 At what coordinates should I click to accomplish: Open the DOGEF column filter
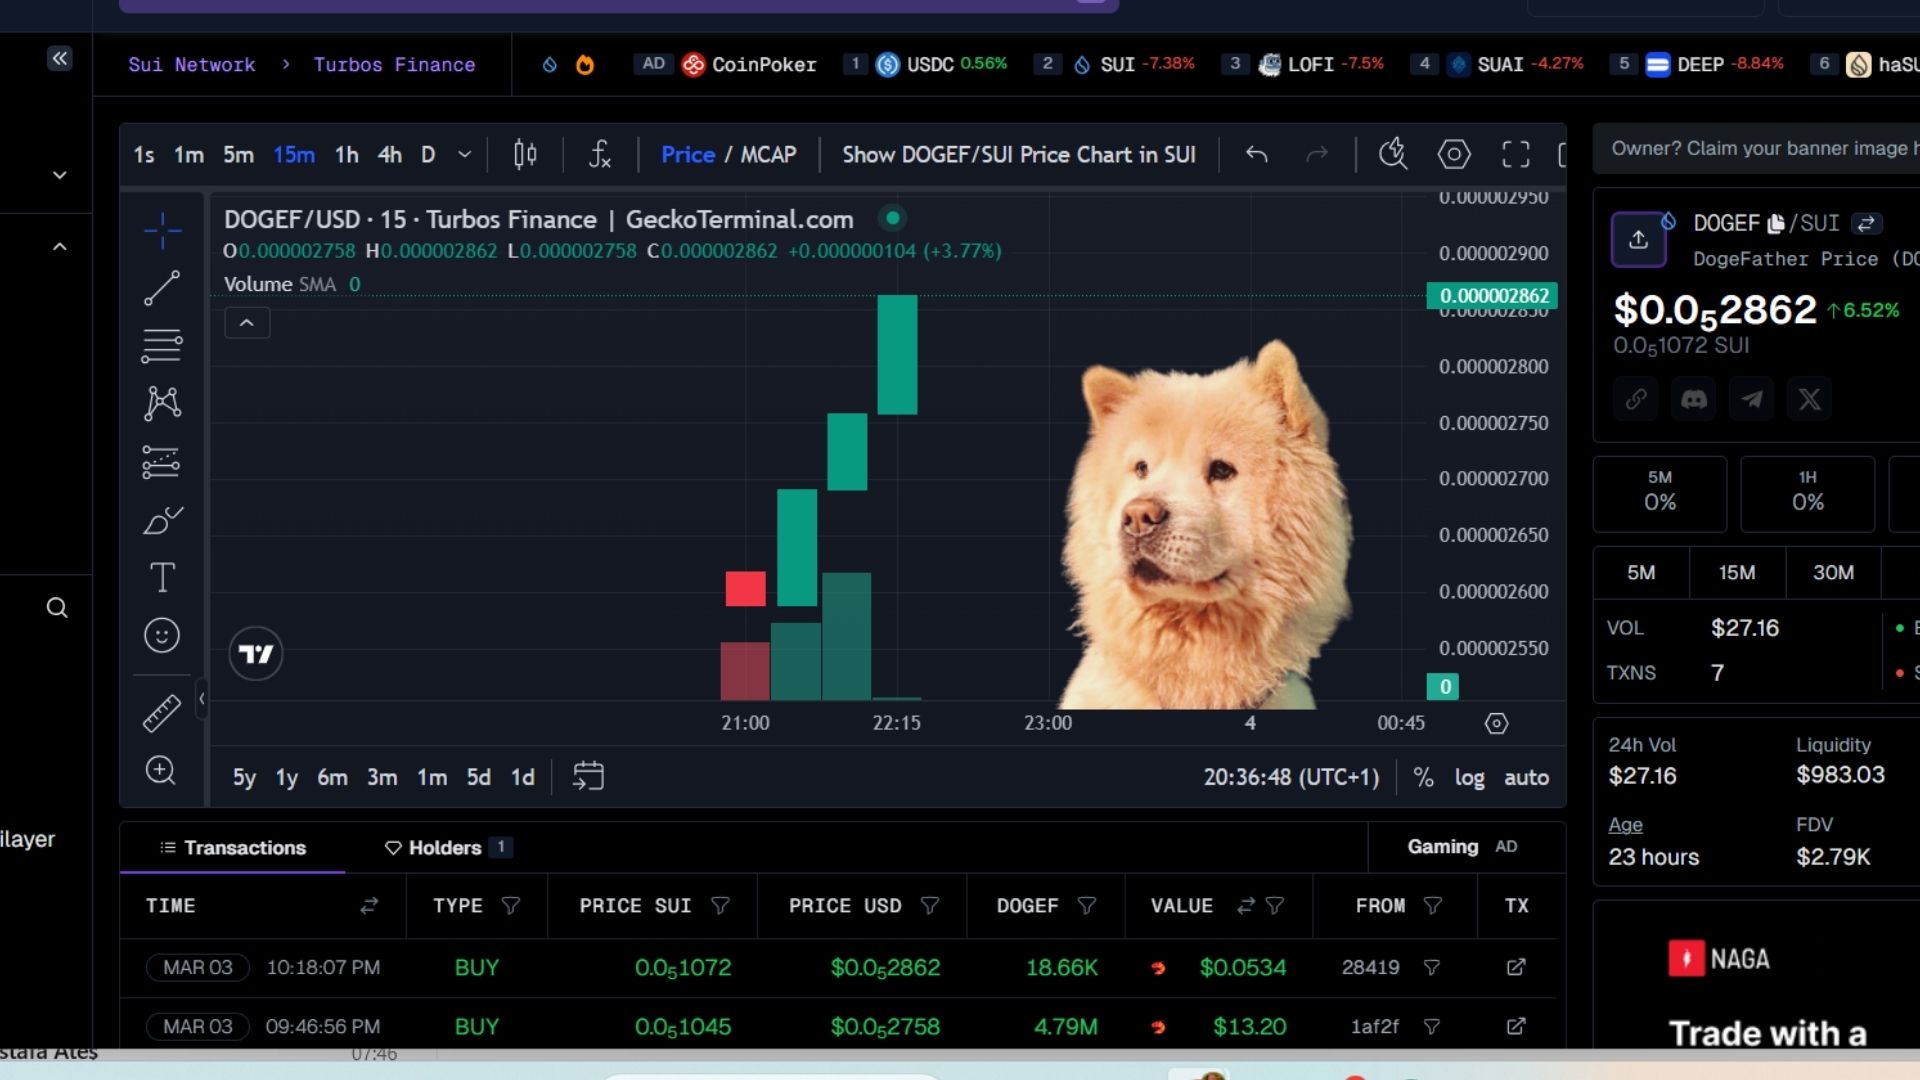pyautogui.click(x=1087, y=905)
